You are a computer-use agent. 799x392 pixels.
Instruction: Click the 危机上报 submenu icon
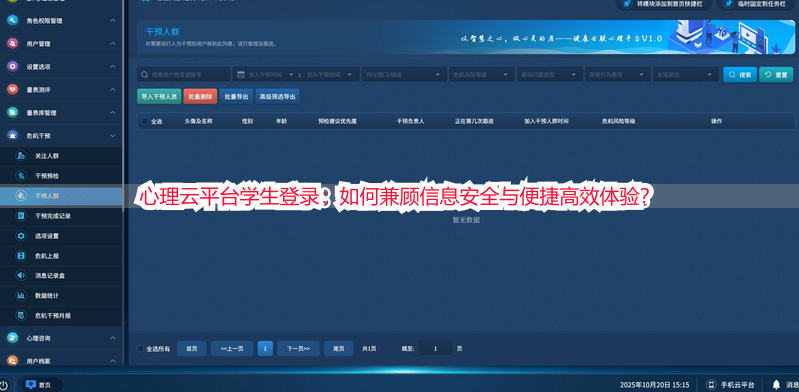[21, 255]
